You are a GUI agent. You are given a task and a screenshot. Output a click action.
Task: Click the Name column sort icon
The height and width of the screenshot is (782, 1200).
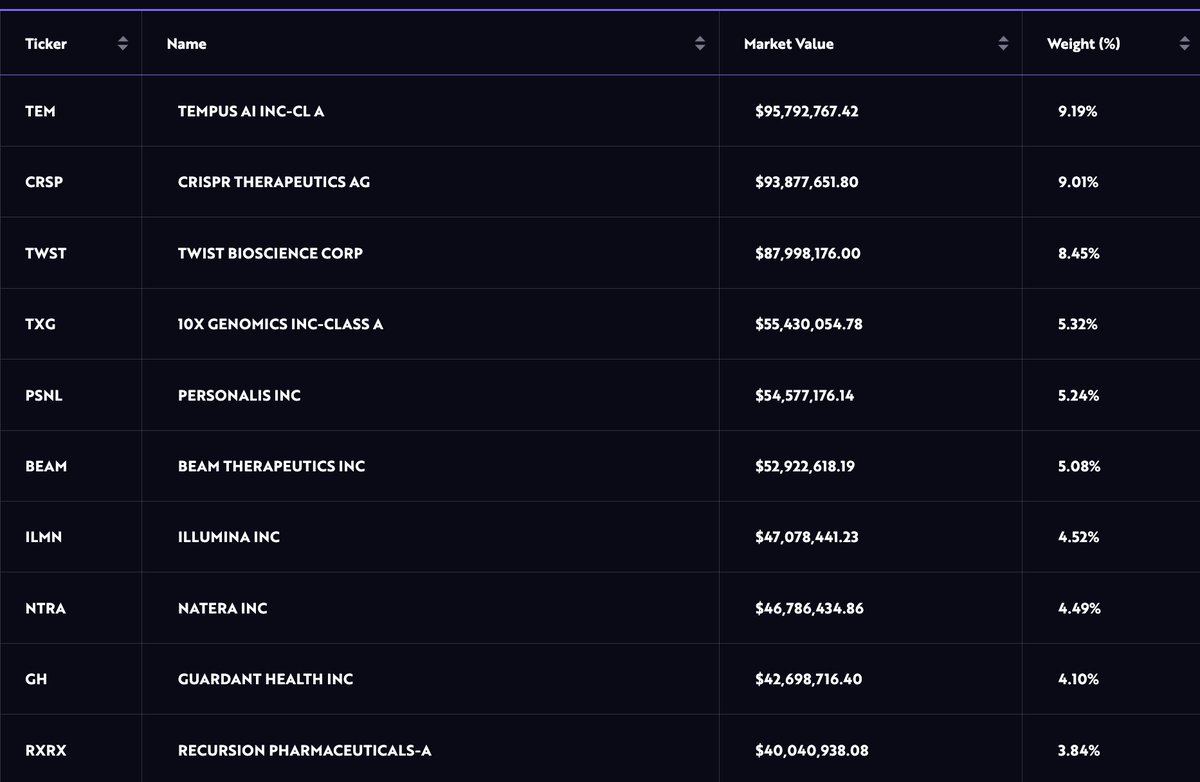[x=700, y=44]
